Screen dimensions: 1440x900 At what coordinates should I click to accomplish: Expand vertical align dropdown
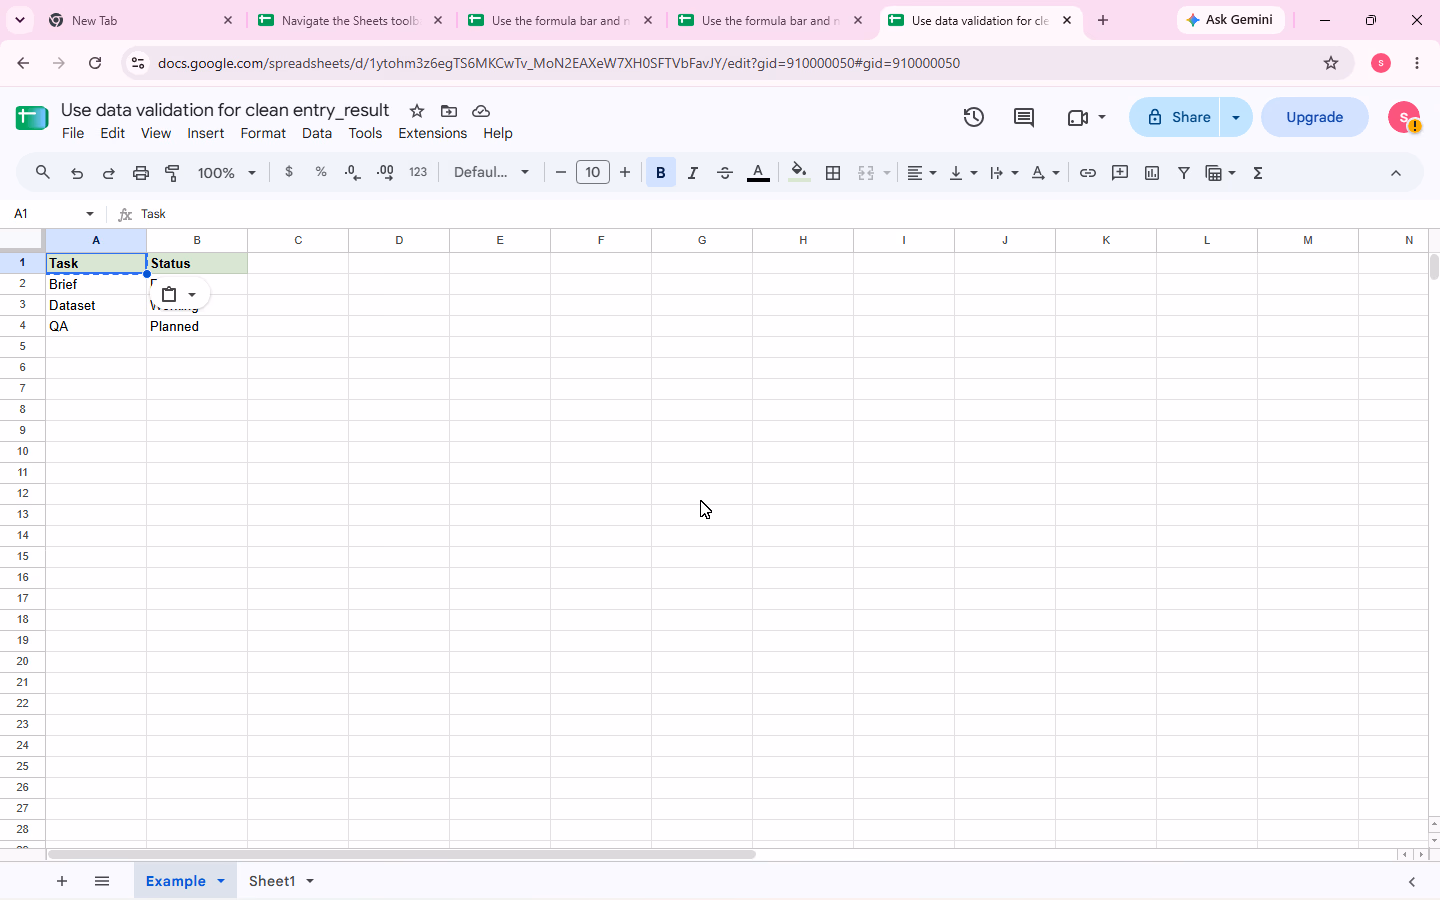pos(963,173)
